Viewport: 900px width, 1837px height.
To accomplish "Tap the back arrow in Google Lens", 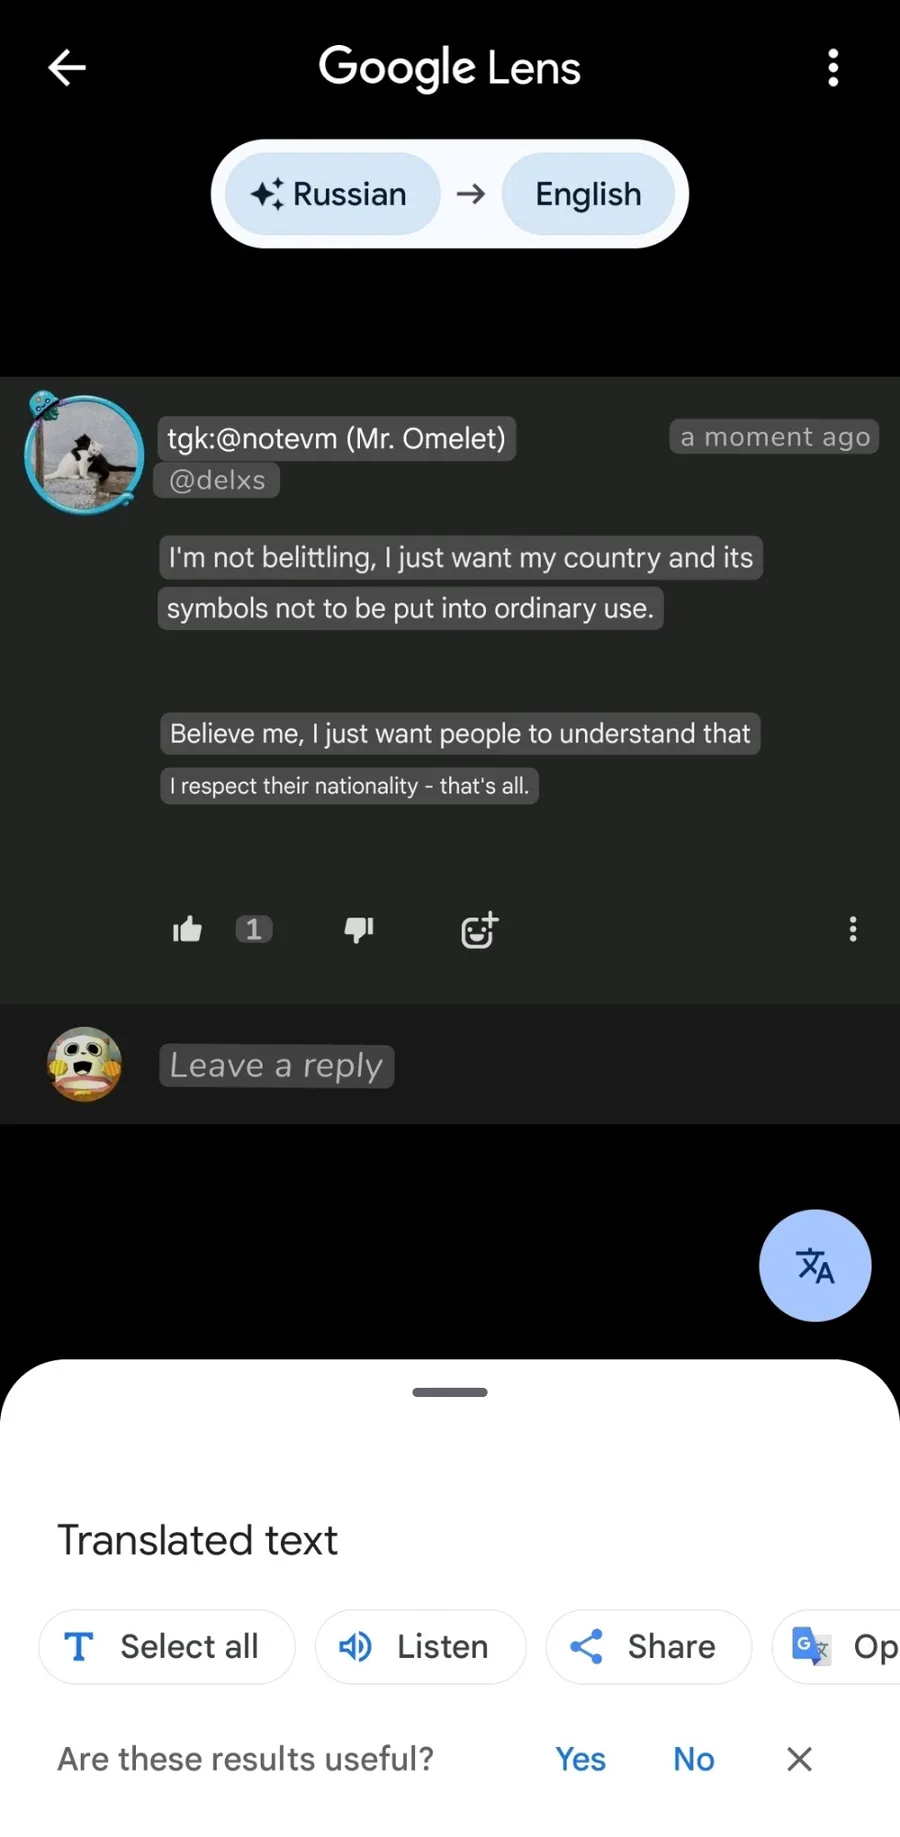I will [67, 68].
